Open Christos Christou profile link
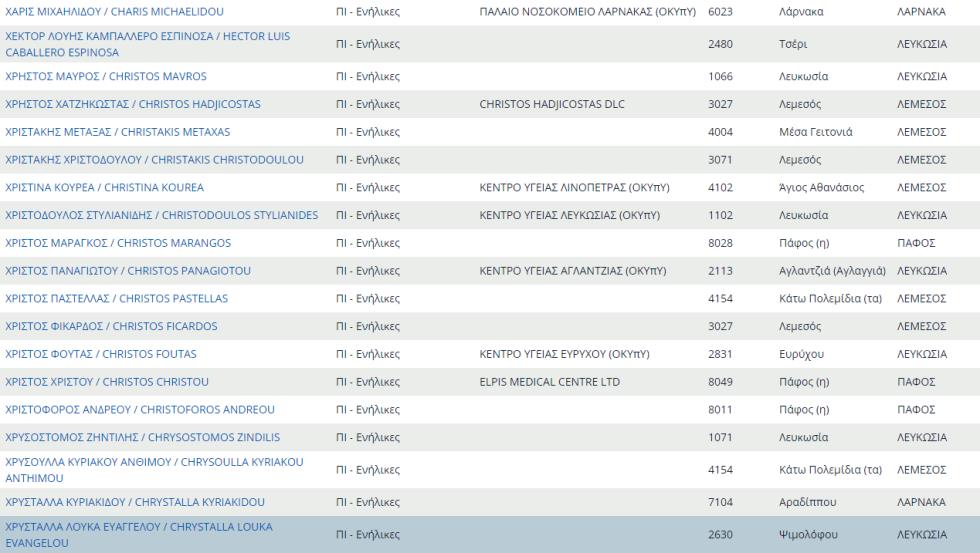The height and width of the screenshot is (553, 980). [x=107, y=382]
